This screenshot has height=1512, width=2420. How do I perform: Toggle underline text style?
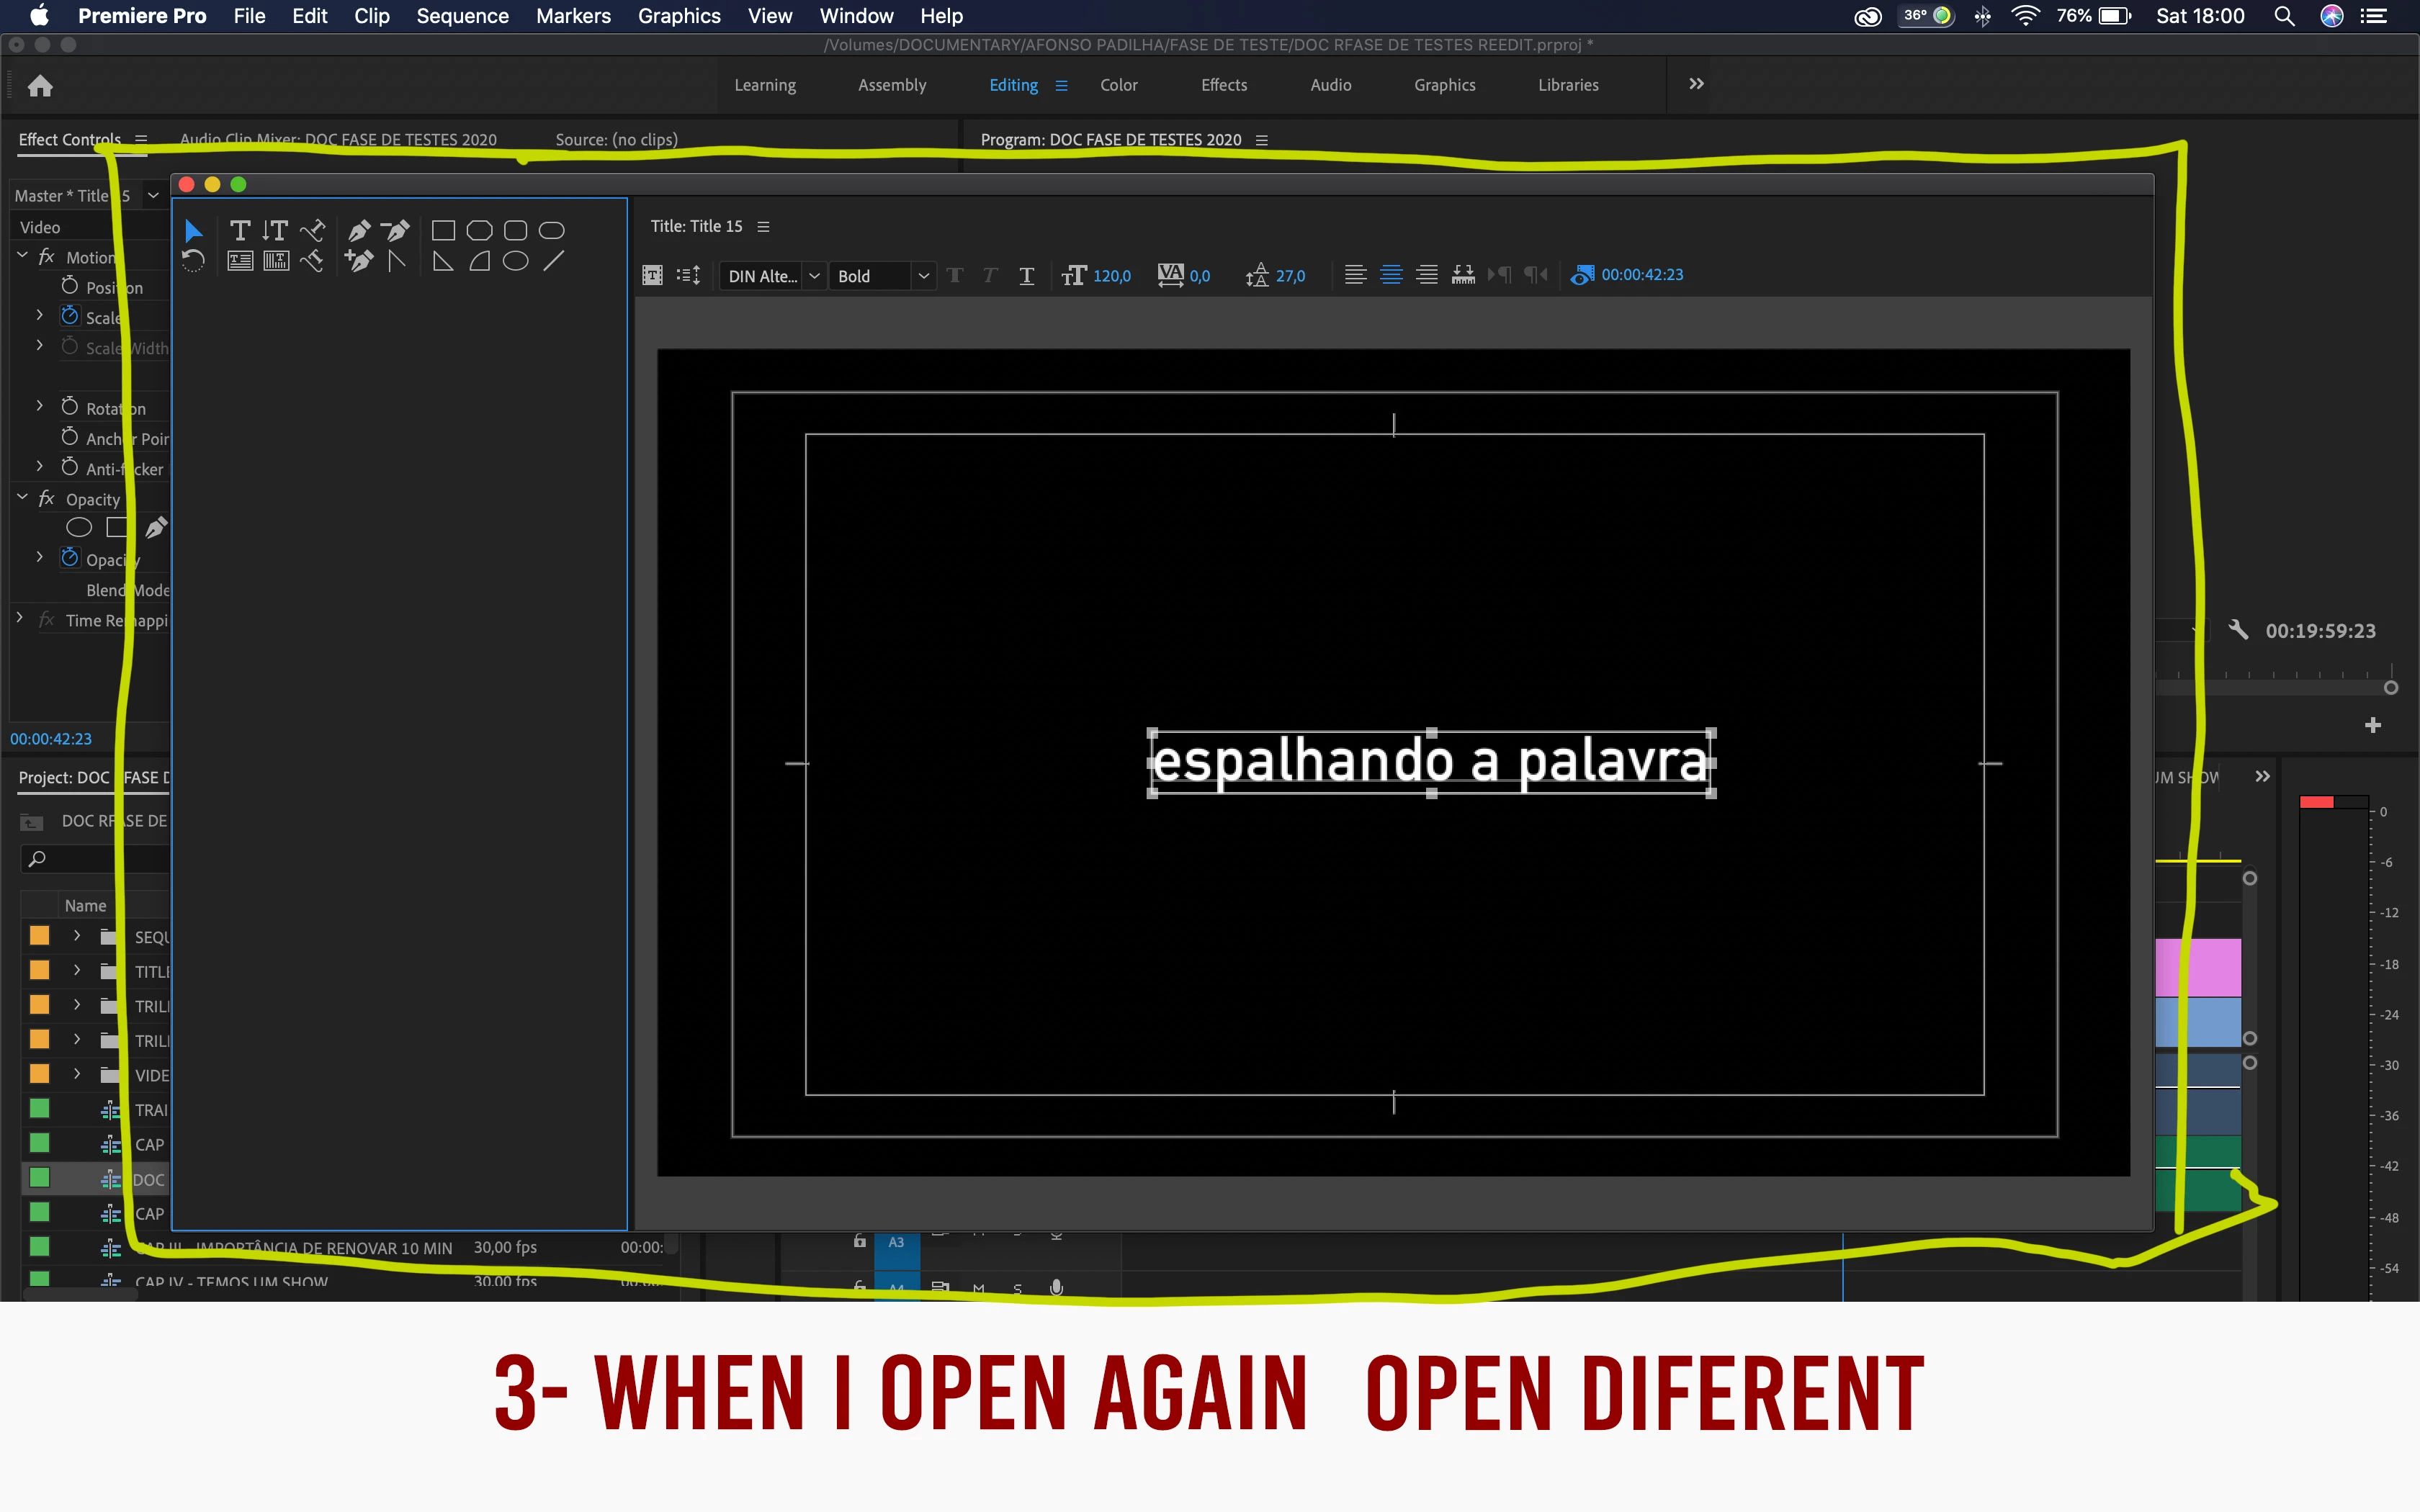coord(1027,276)
